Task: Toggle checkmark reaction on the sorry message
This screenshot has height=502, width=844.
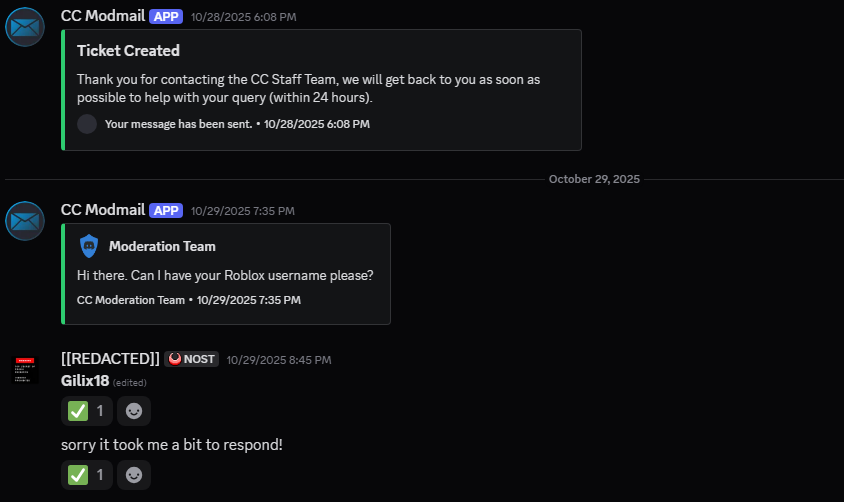Action: (x=86, y=475)
